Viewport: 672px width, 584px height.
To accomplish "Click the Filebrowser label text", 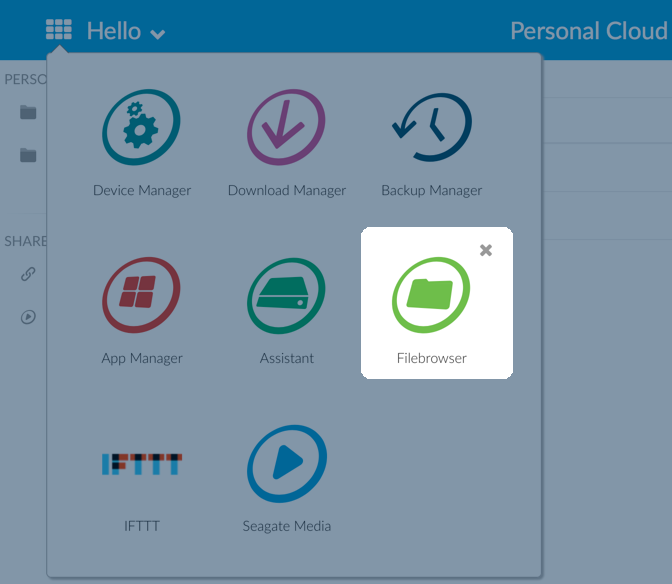I will [432, 358].
